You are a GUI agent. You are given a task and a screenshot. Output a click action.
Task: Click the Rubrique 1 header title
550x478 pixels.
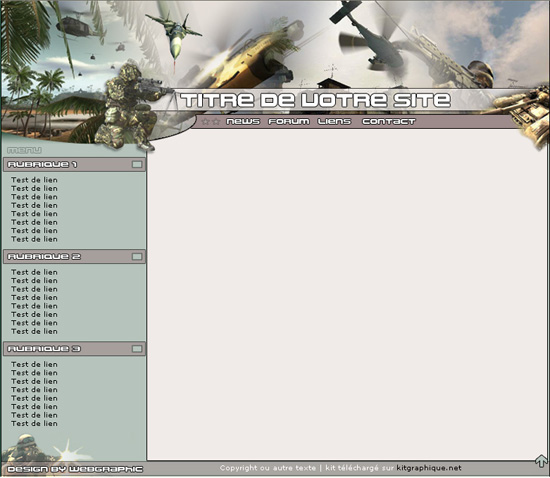point(42,164)
